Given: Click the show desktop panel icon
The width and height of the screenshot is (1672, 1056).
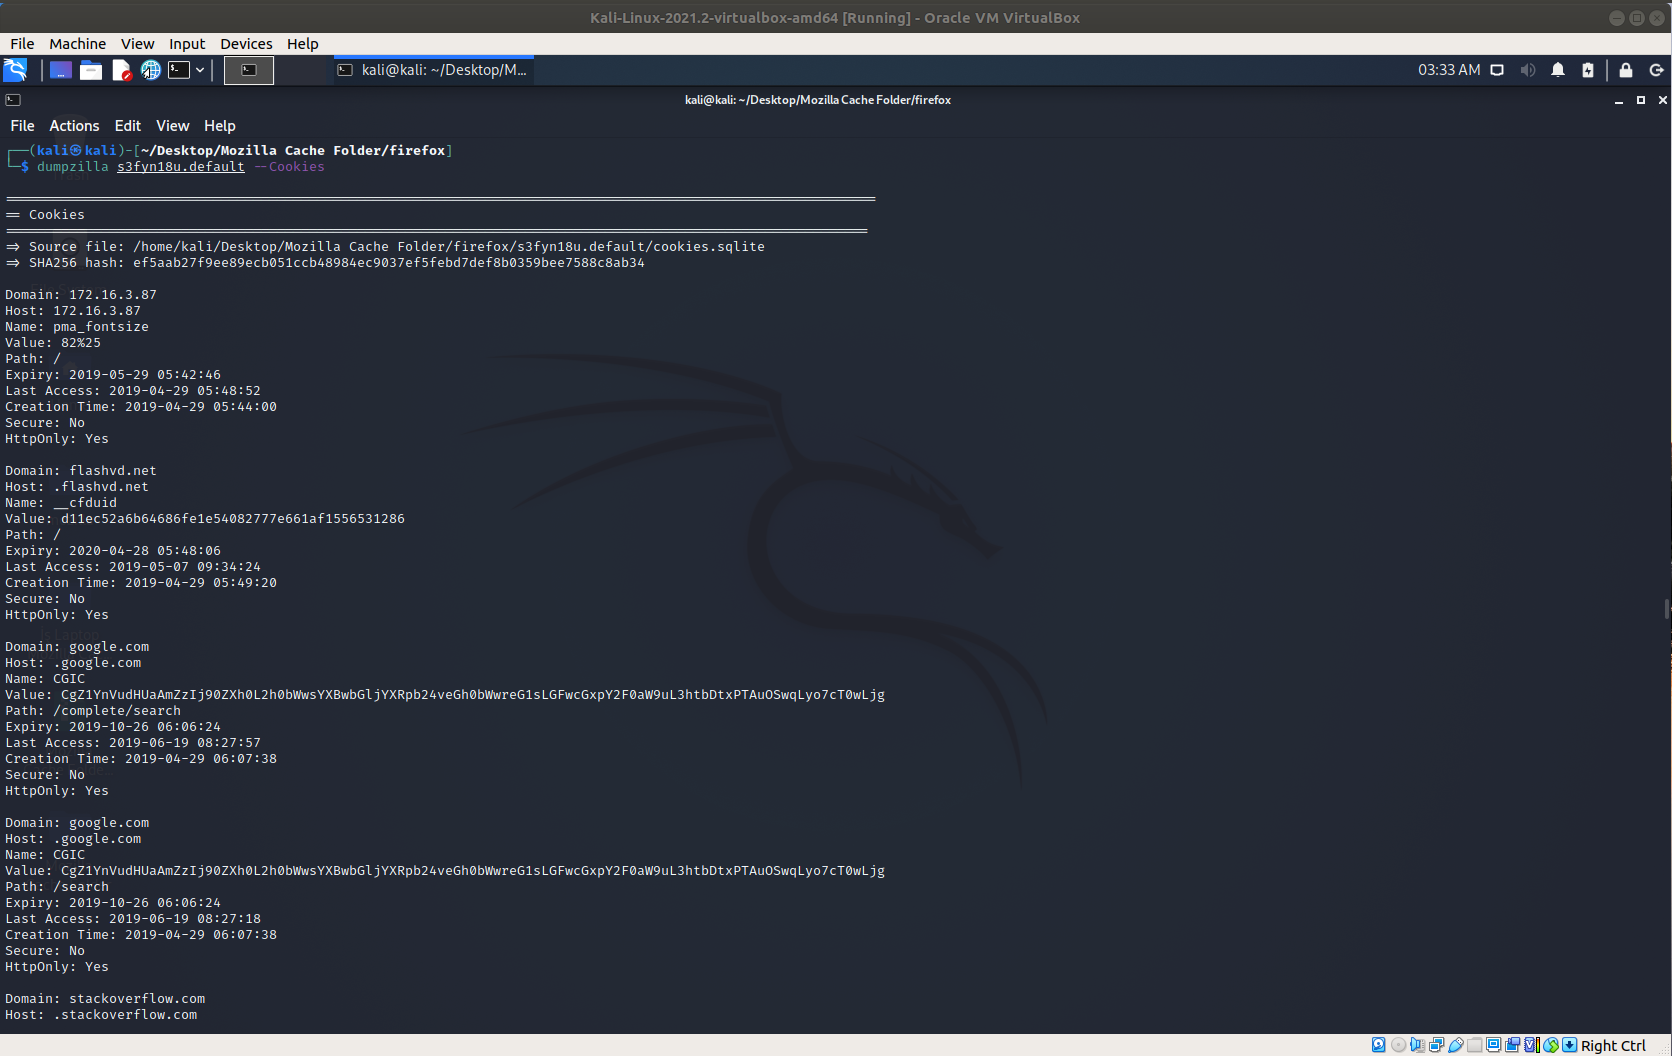Looking at the screenshot, I should [61, 70].
